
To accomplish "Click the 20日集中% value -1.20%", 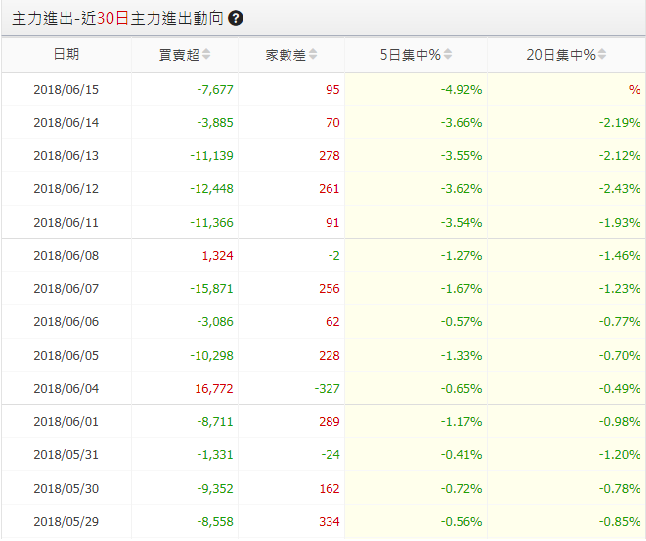I will pos(620,454).
